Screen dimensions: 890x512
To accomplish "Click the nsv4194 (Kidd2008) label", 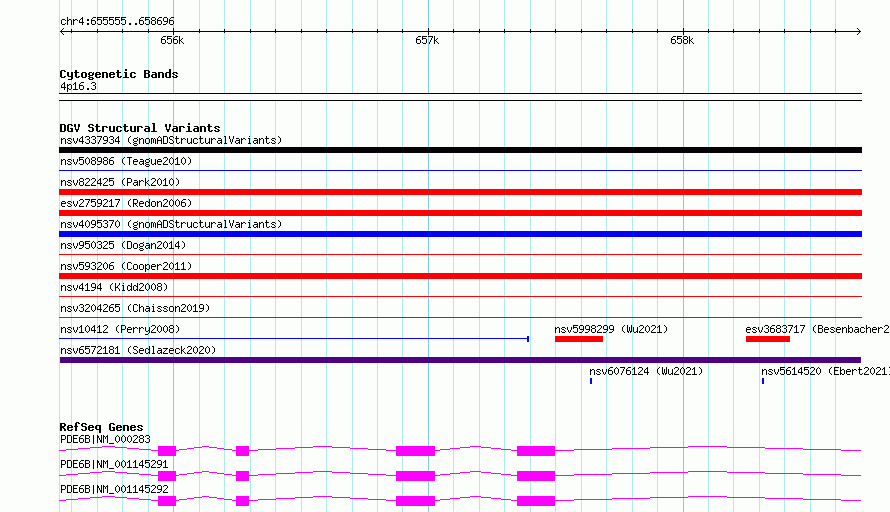I will point(114,287).
